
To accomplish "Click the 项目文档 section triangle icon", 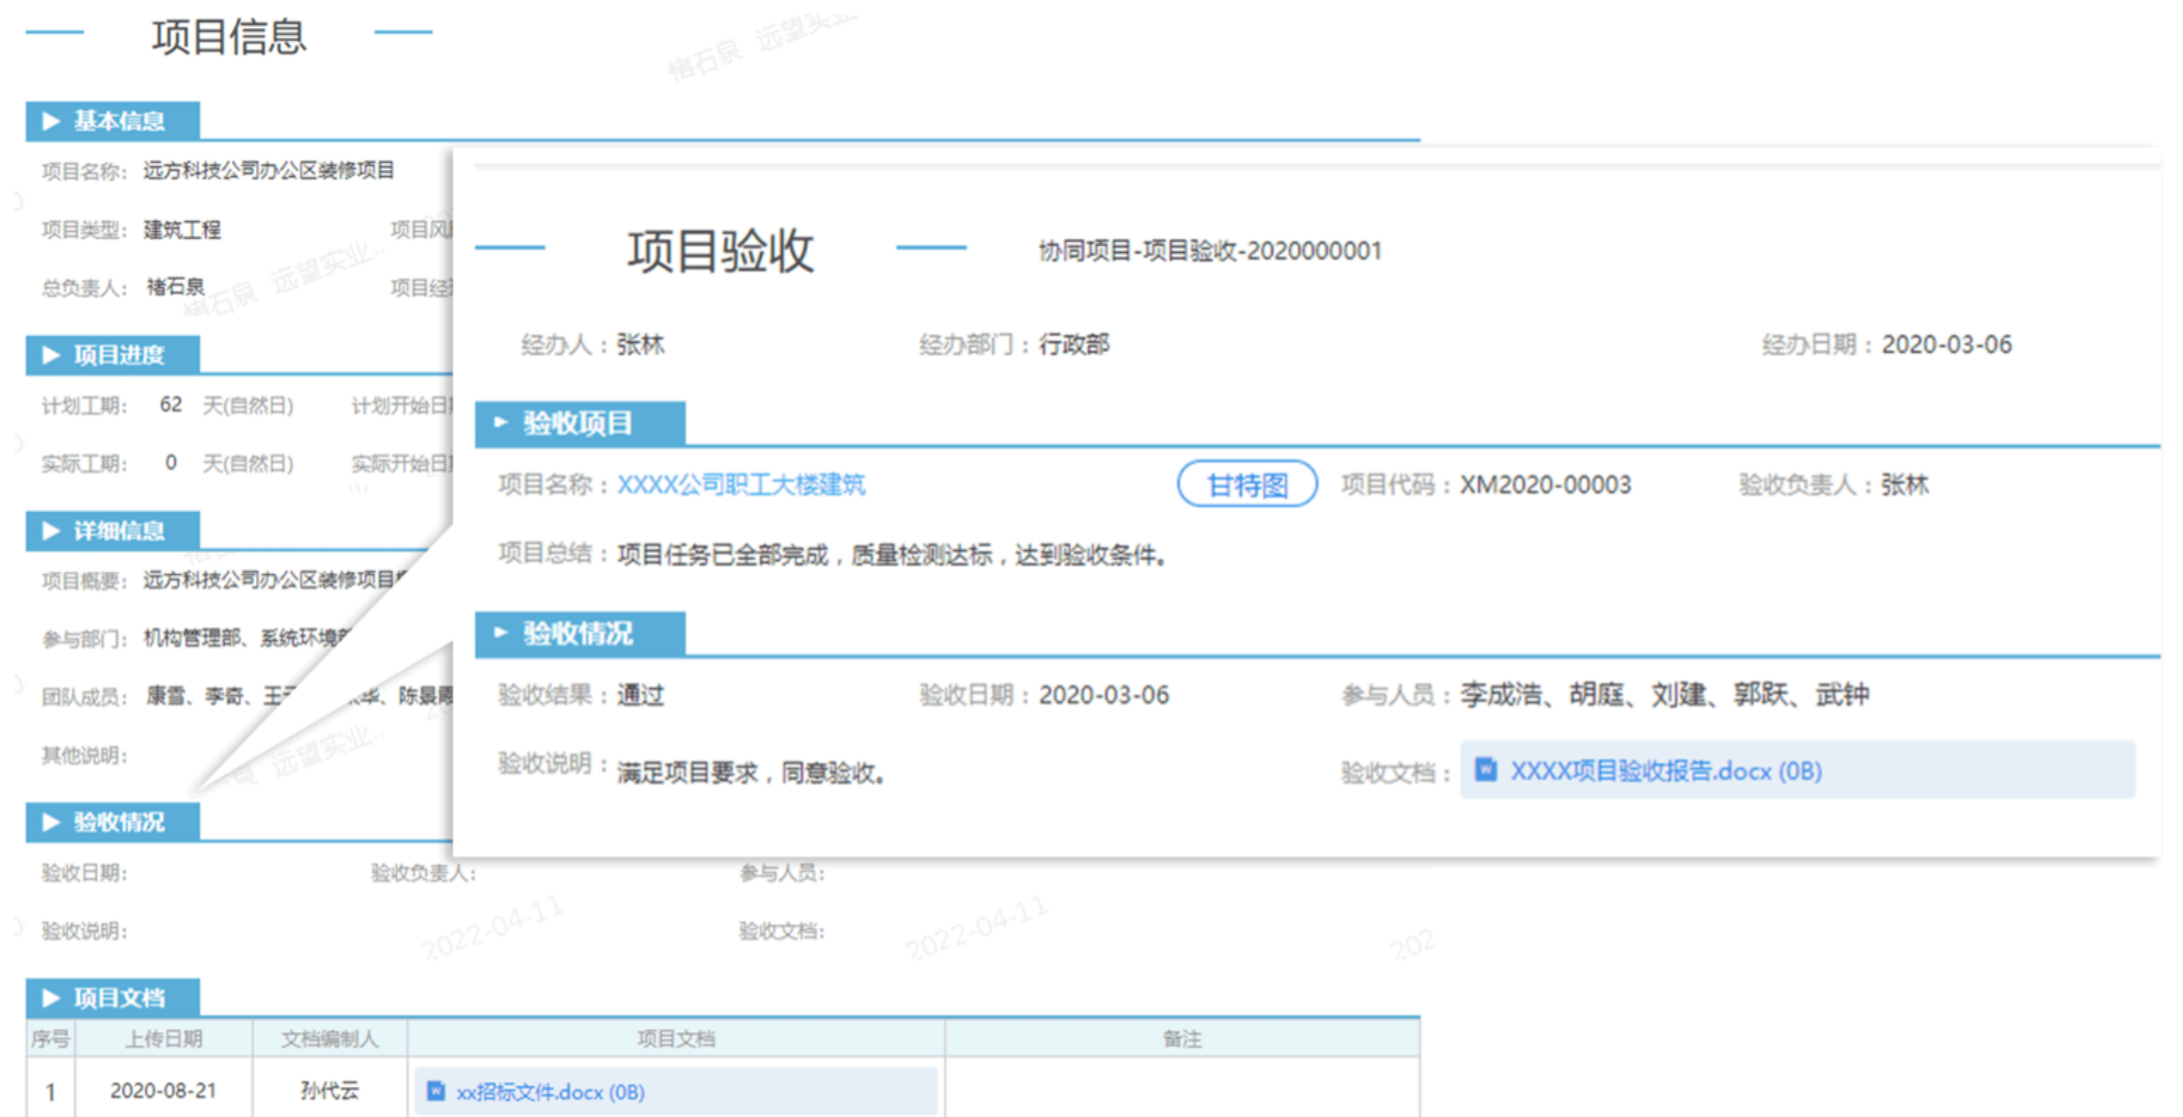I will pos(50,998).
